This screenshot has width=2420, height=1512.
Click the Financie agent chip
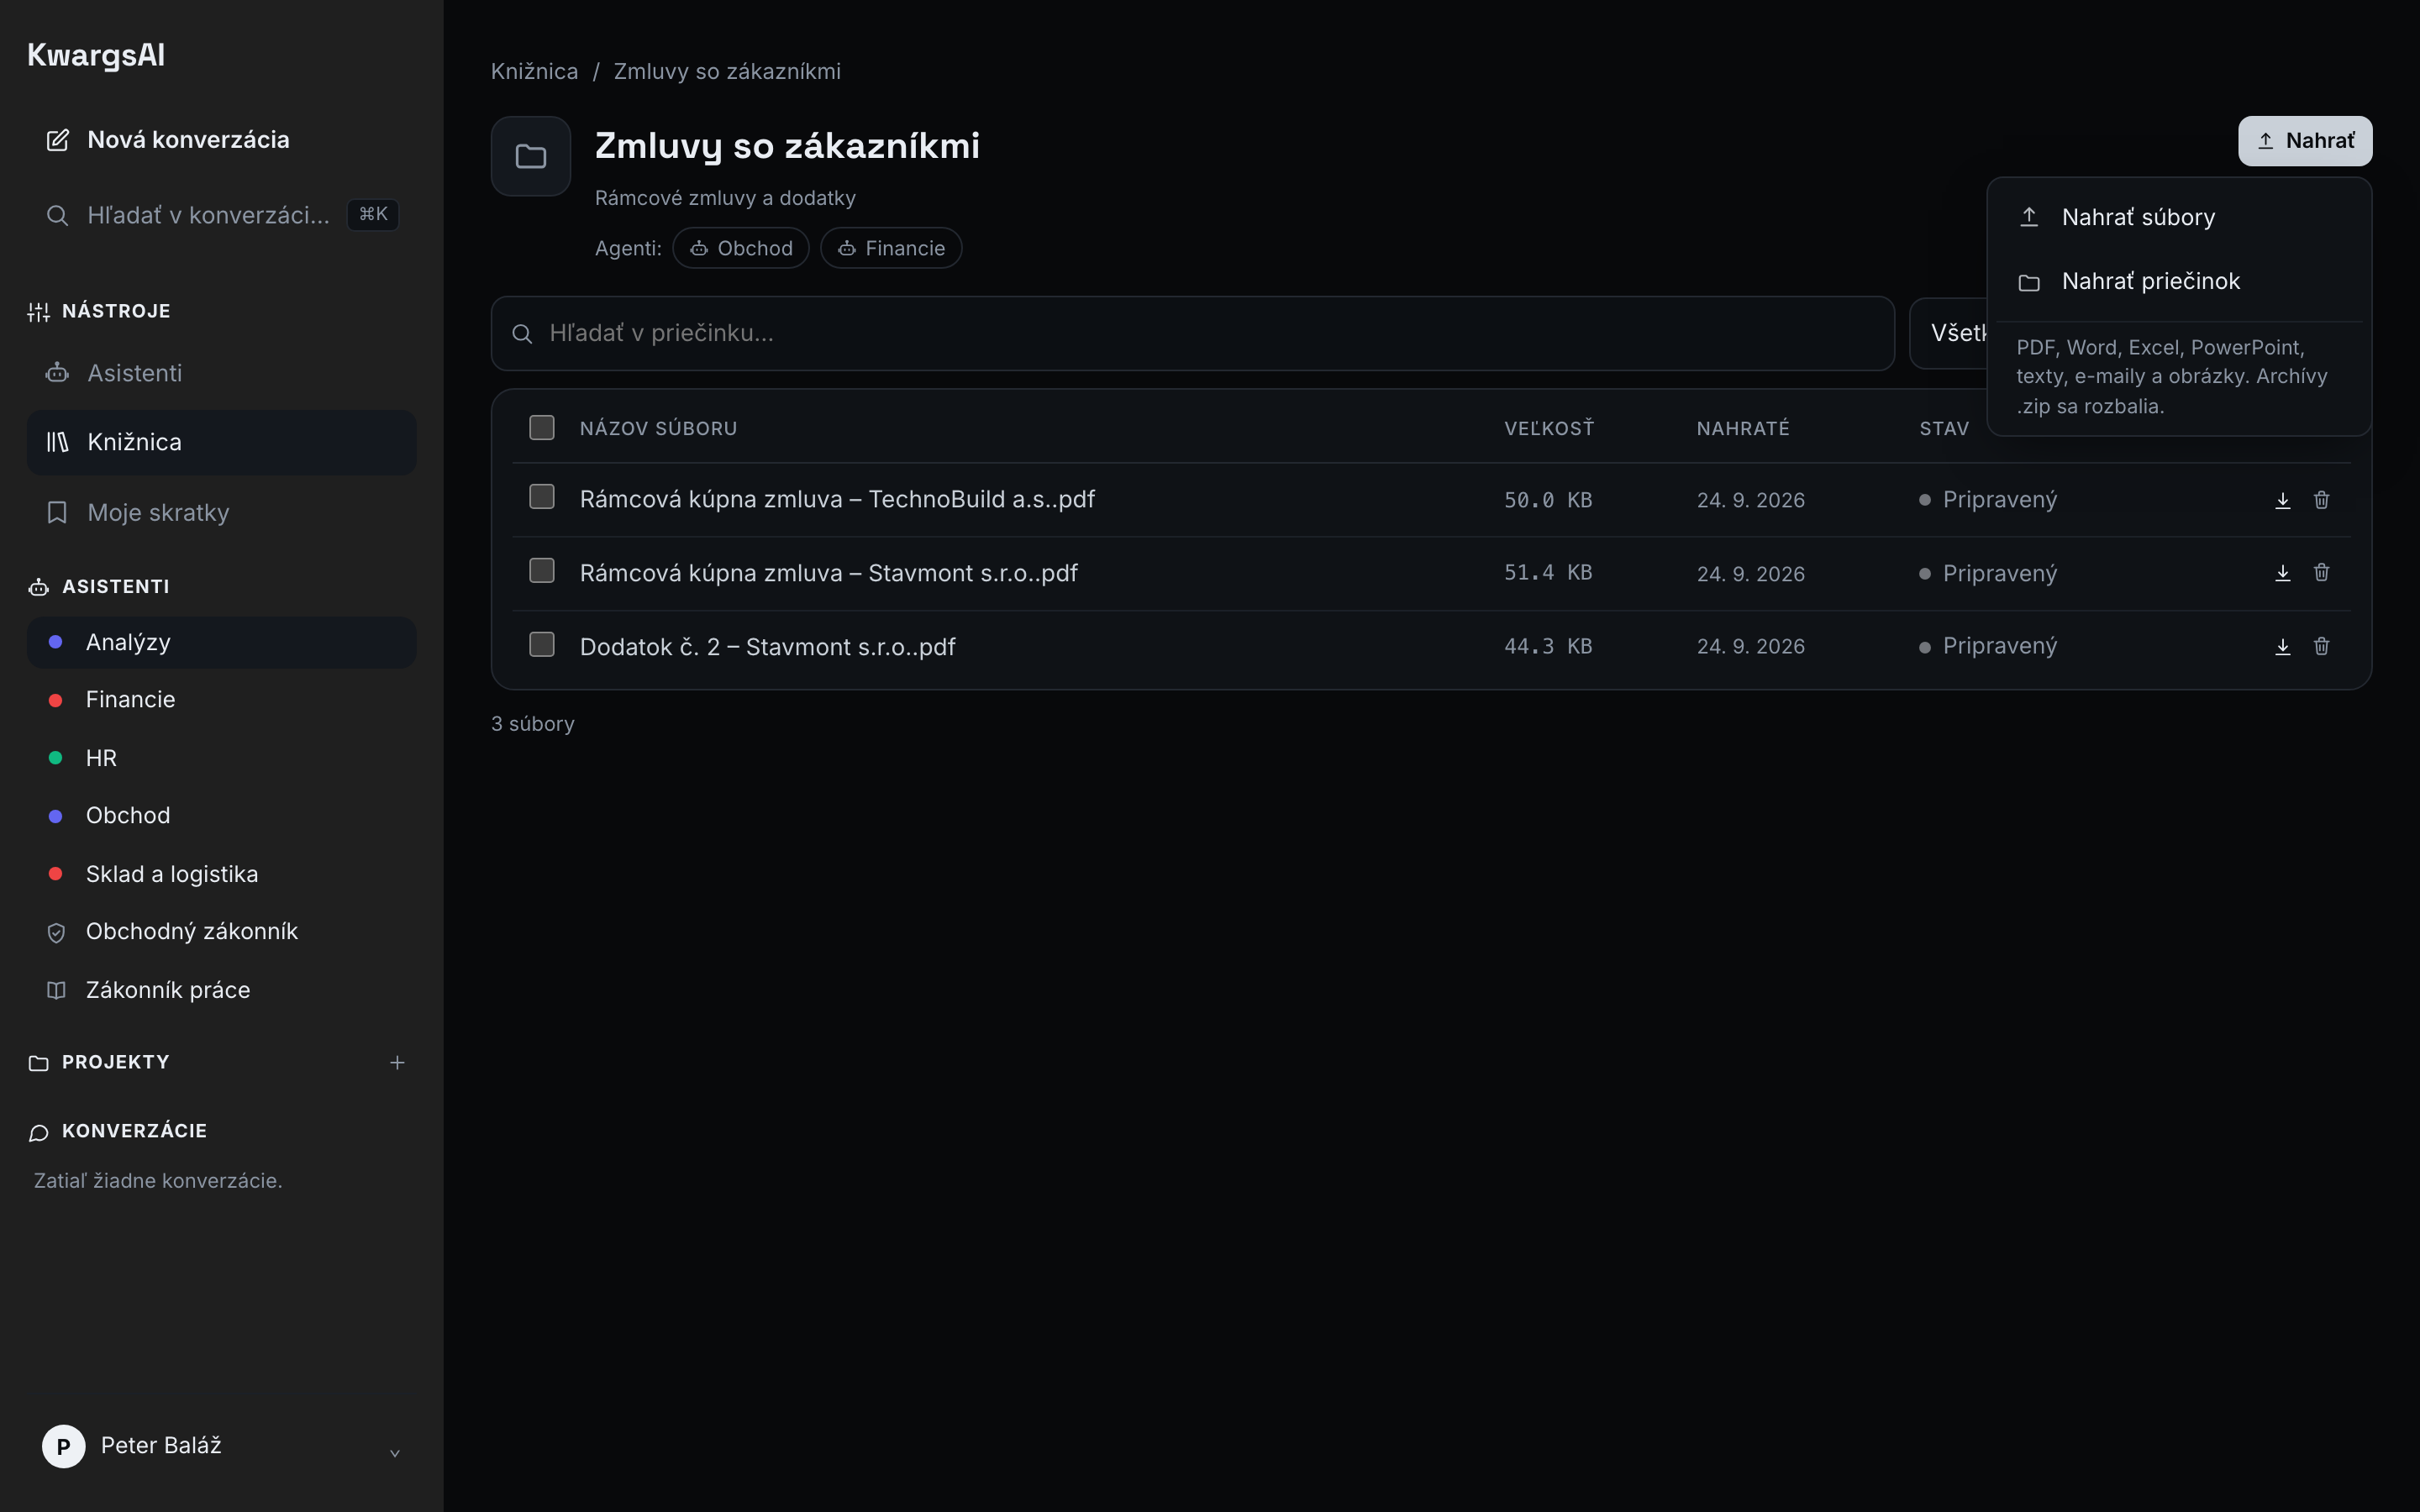coord(891,248)
